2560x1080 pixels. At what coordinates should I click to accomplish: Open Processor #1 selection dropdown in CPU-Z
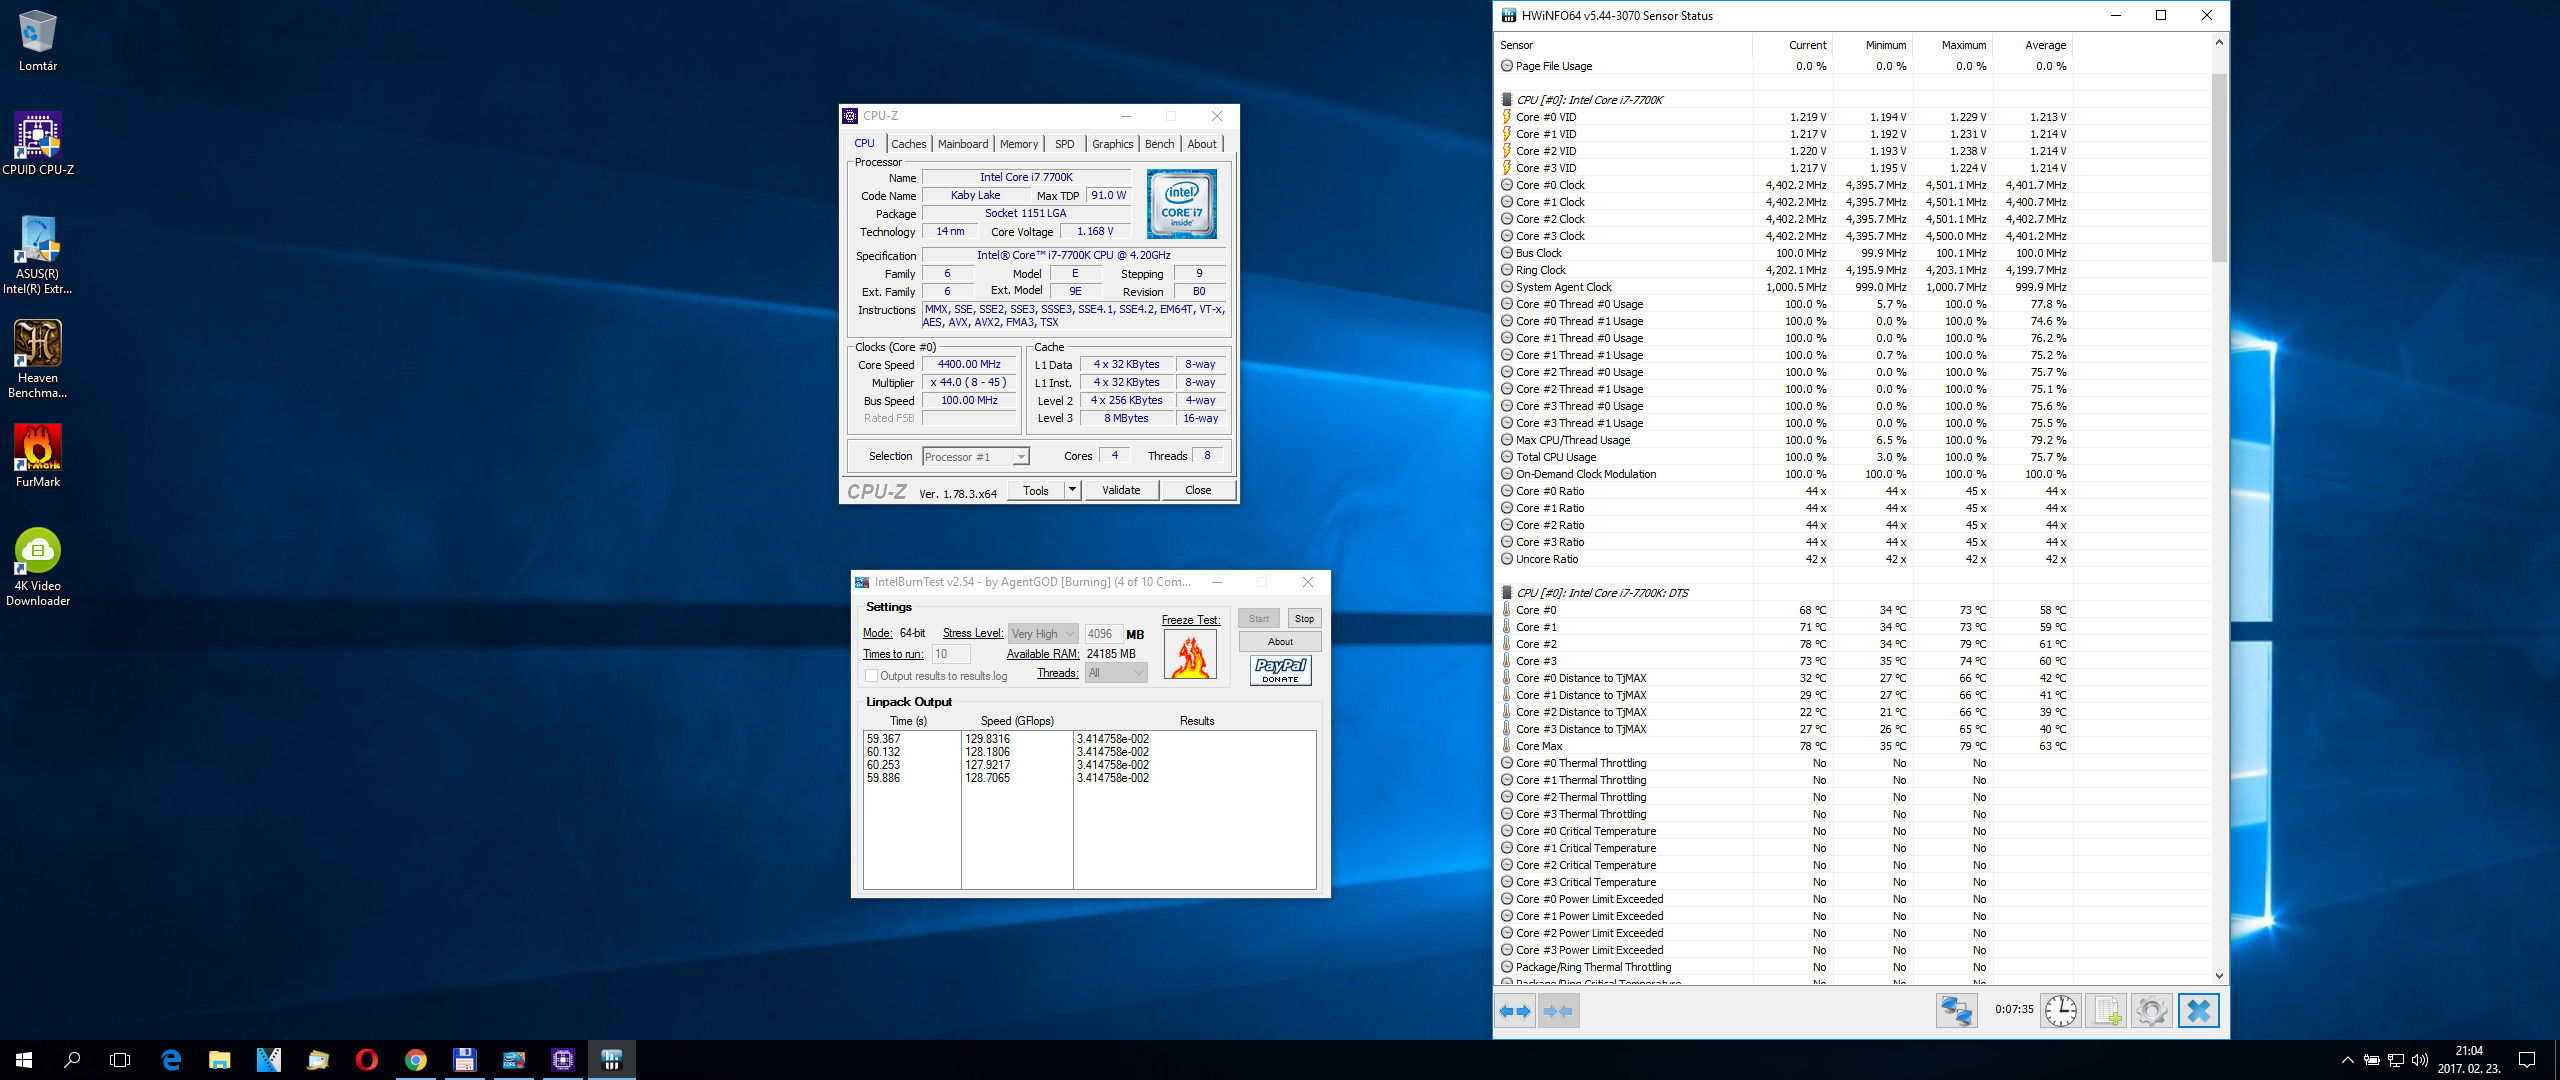pyautogui.click(x=975, y=457)
